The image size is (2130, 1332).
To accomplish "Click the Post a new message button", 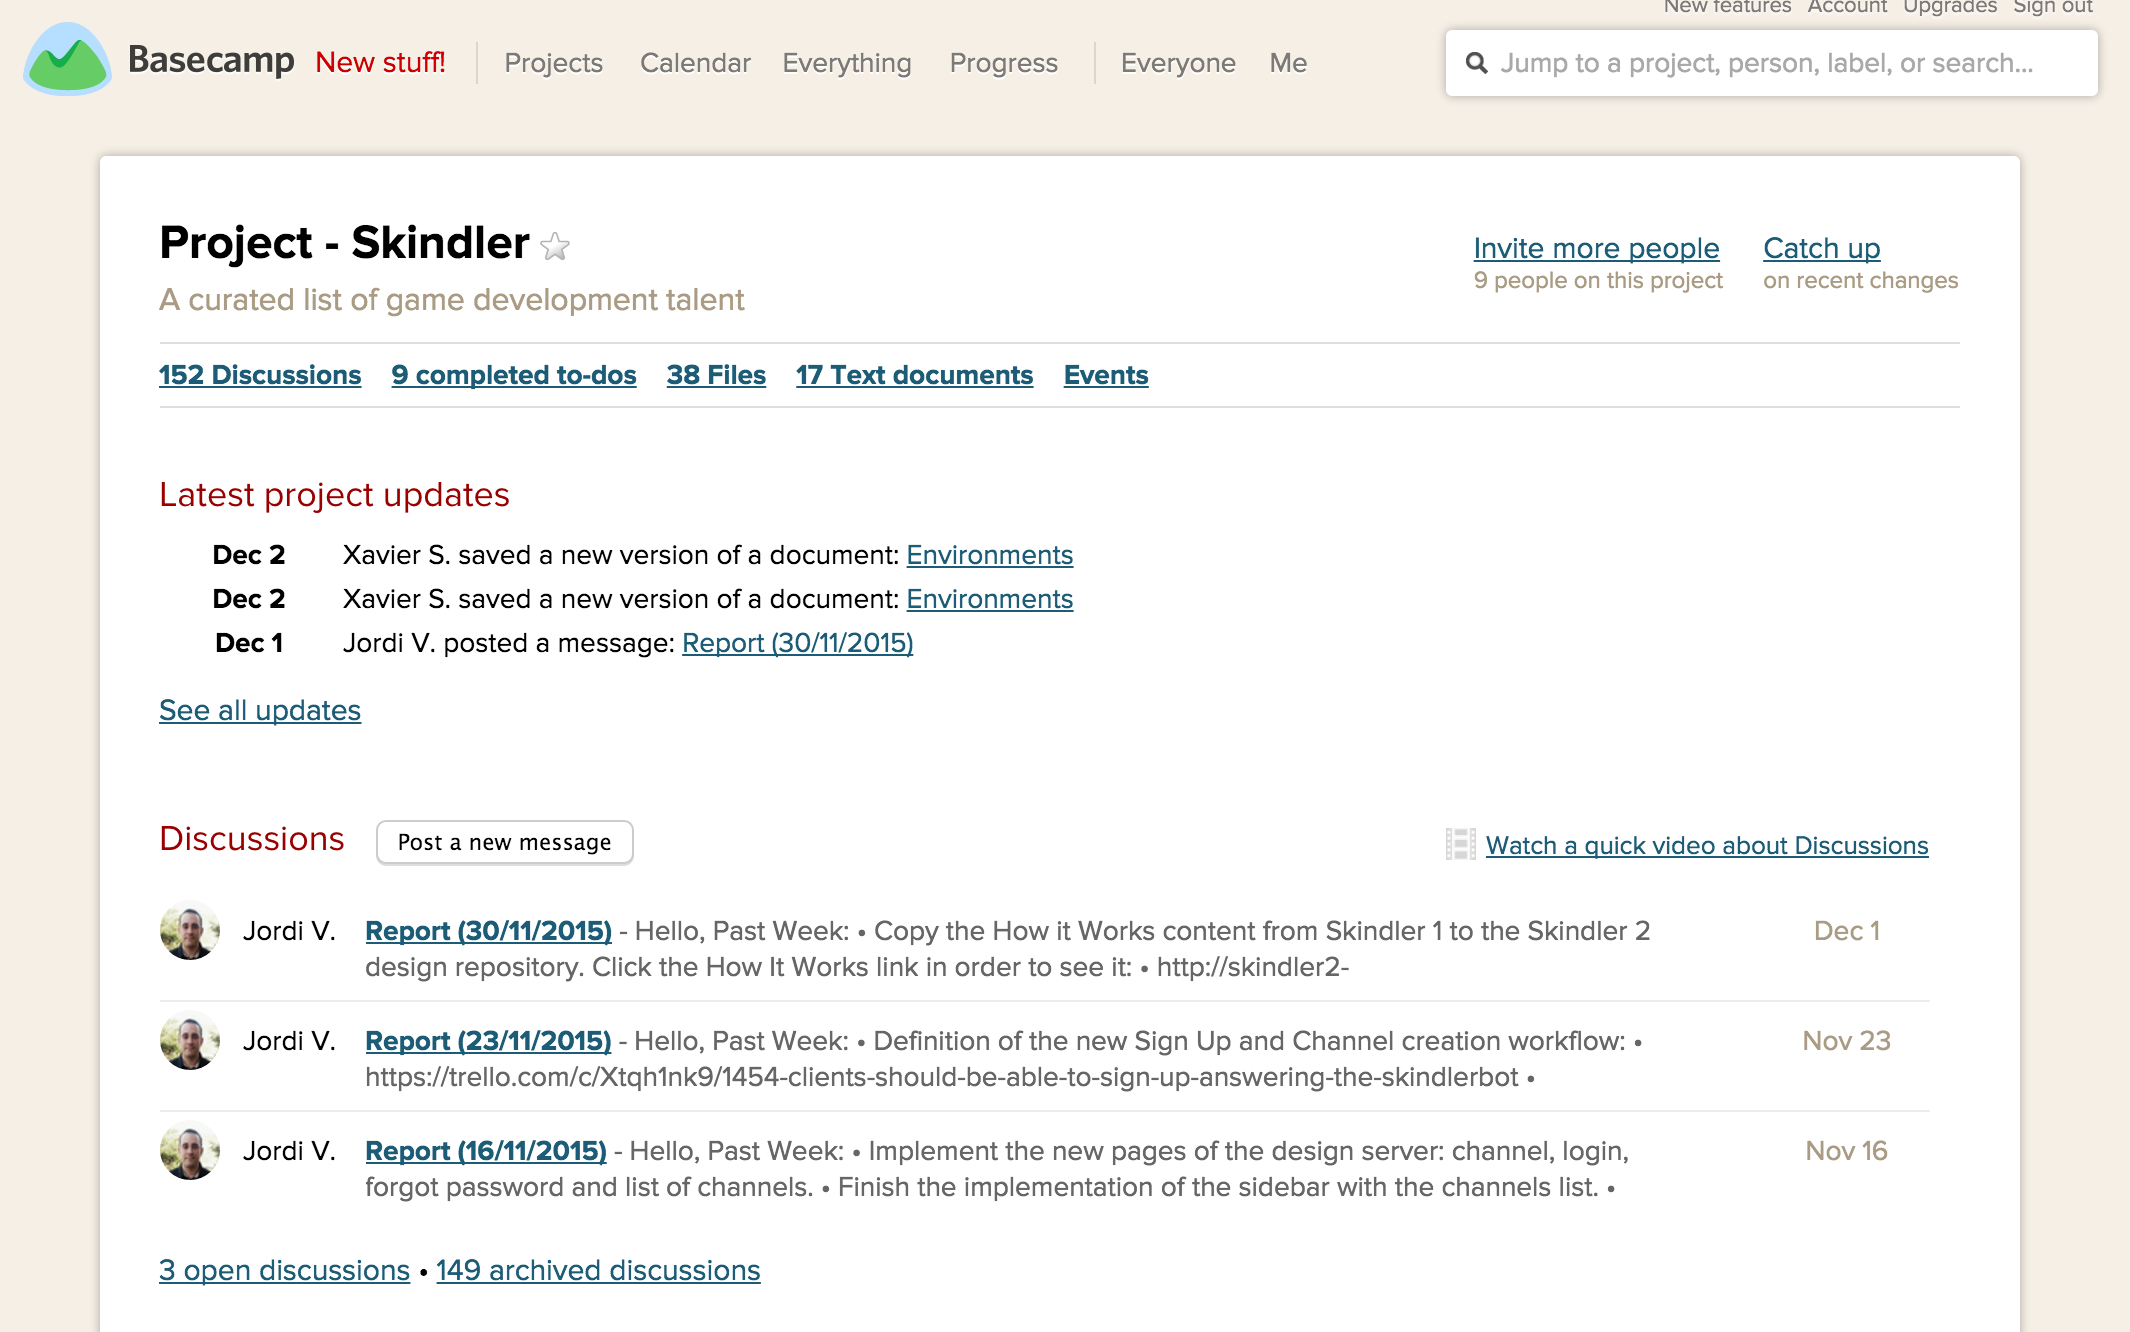I will 505,842.
